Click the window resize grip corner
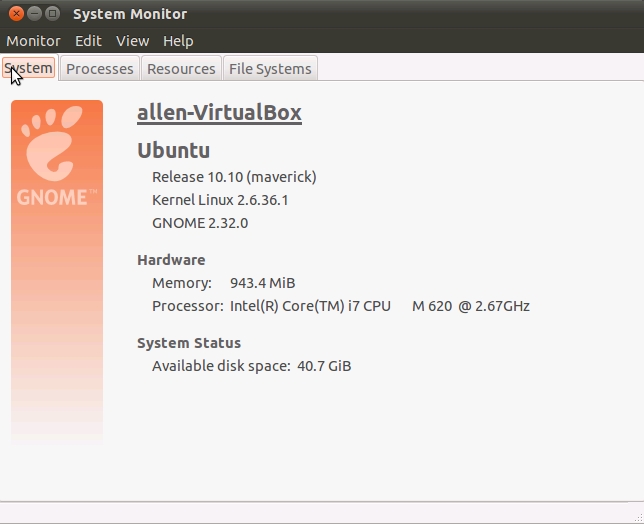This screenshot has width=644, height=524. coord(639,519)
